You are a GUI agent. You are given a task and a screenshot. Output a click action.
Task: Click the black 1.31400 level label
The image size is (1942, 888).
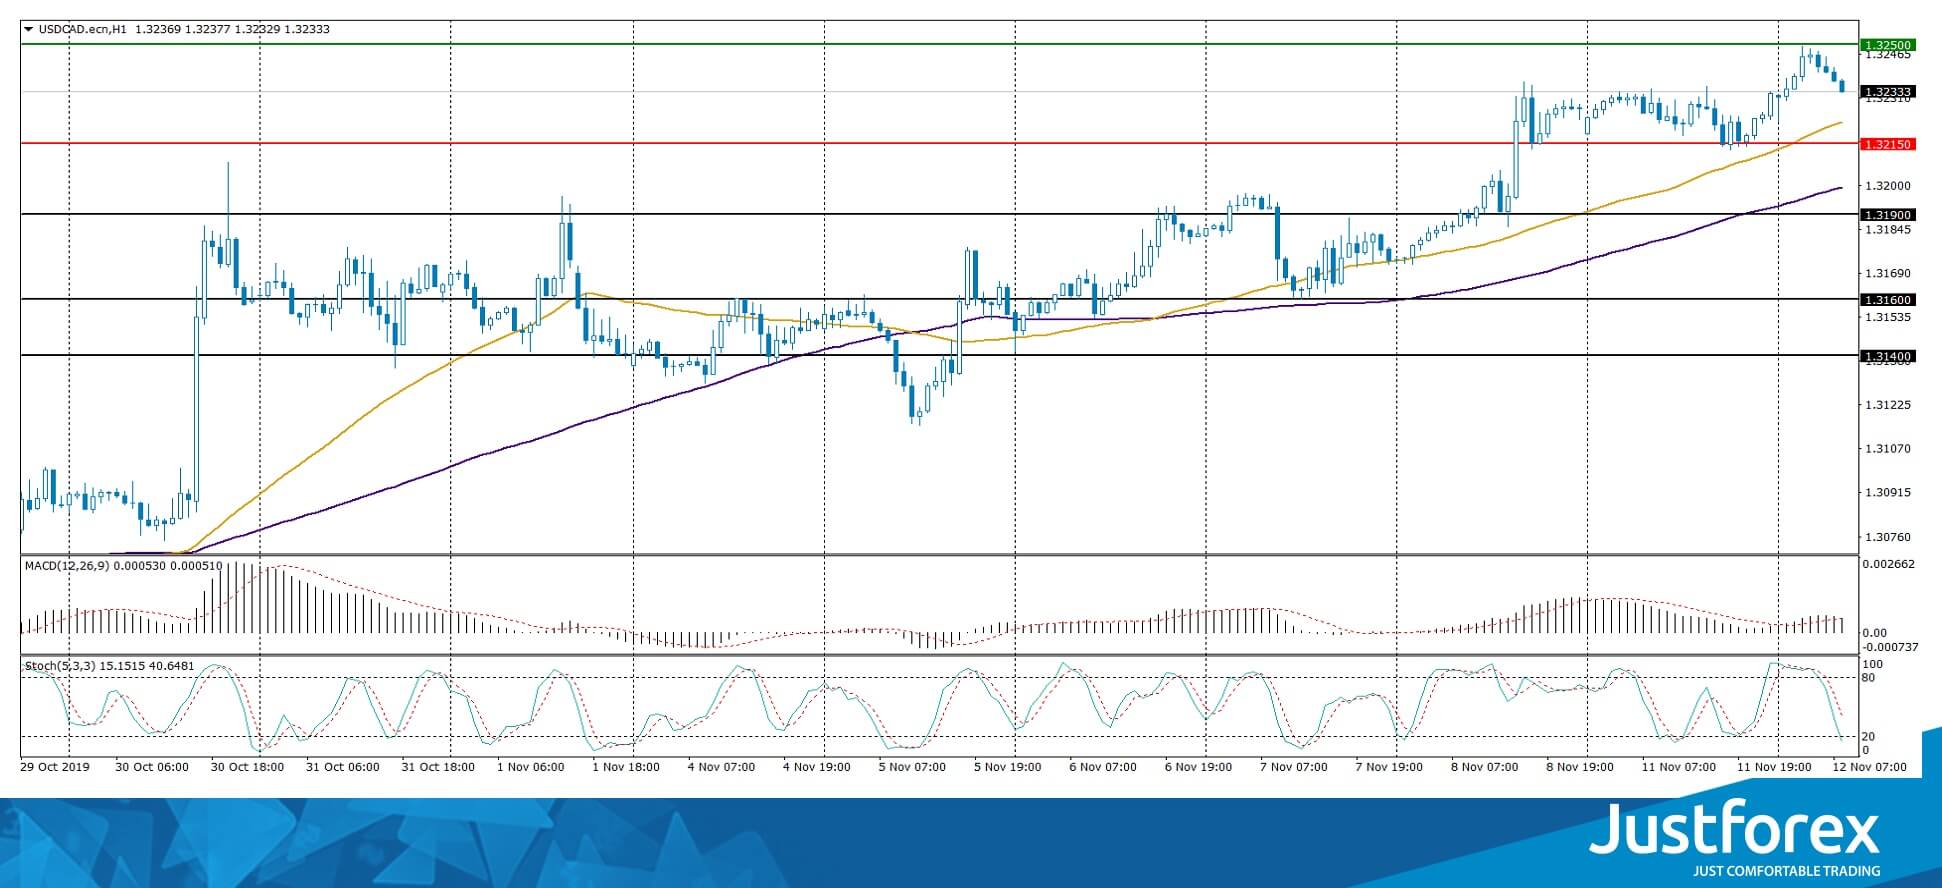(1887, 356)
